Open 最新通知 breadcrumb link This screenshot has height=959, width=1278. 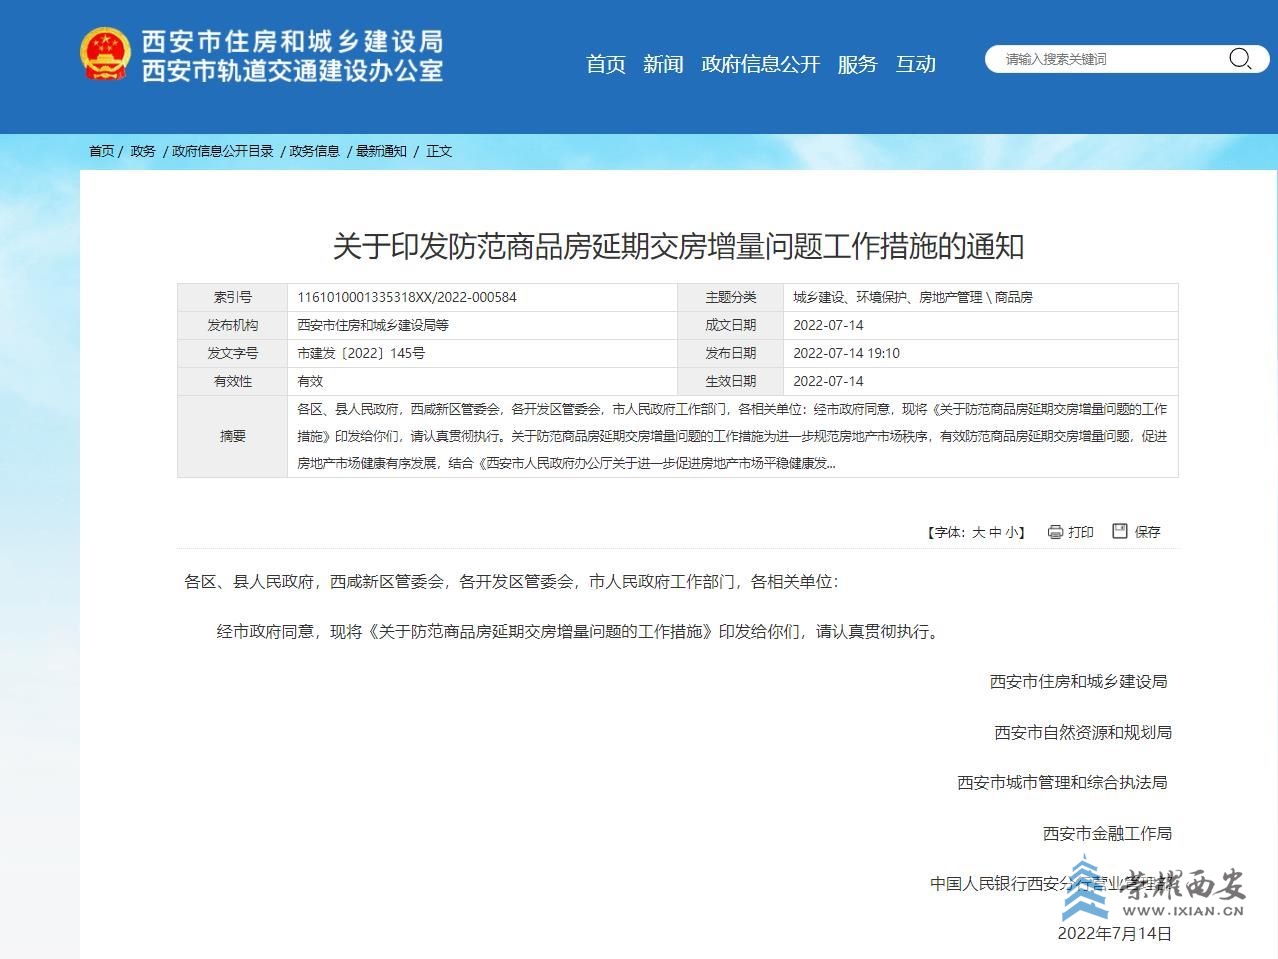[x=381, y=151]
